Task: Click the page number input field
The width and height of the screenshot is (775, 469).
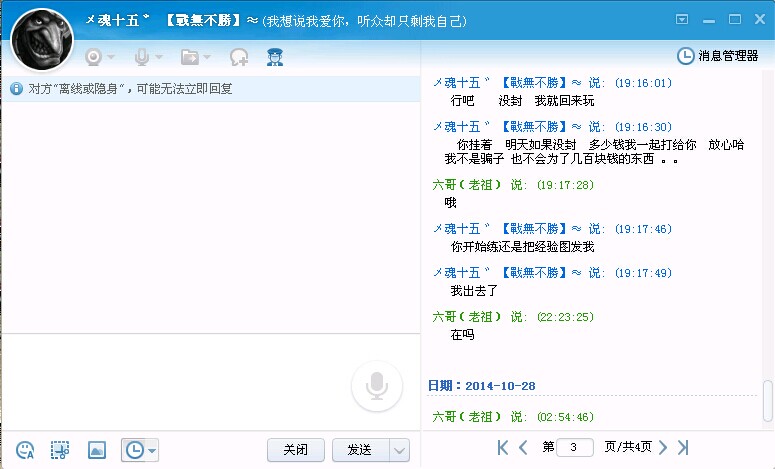Action: point(574,447)
